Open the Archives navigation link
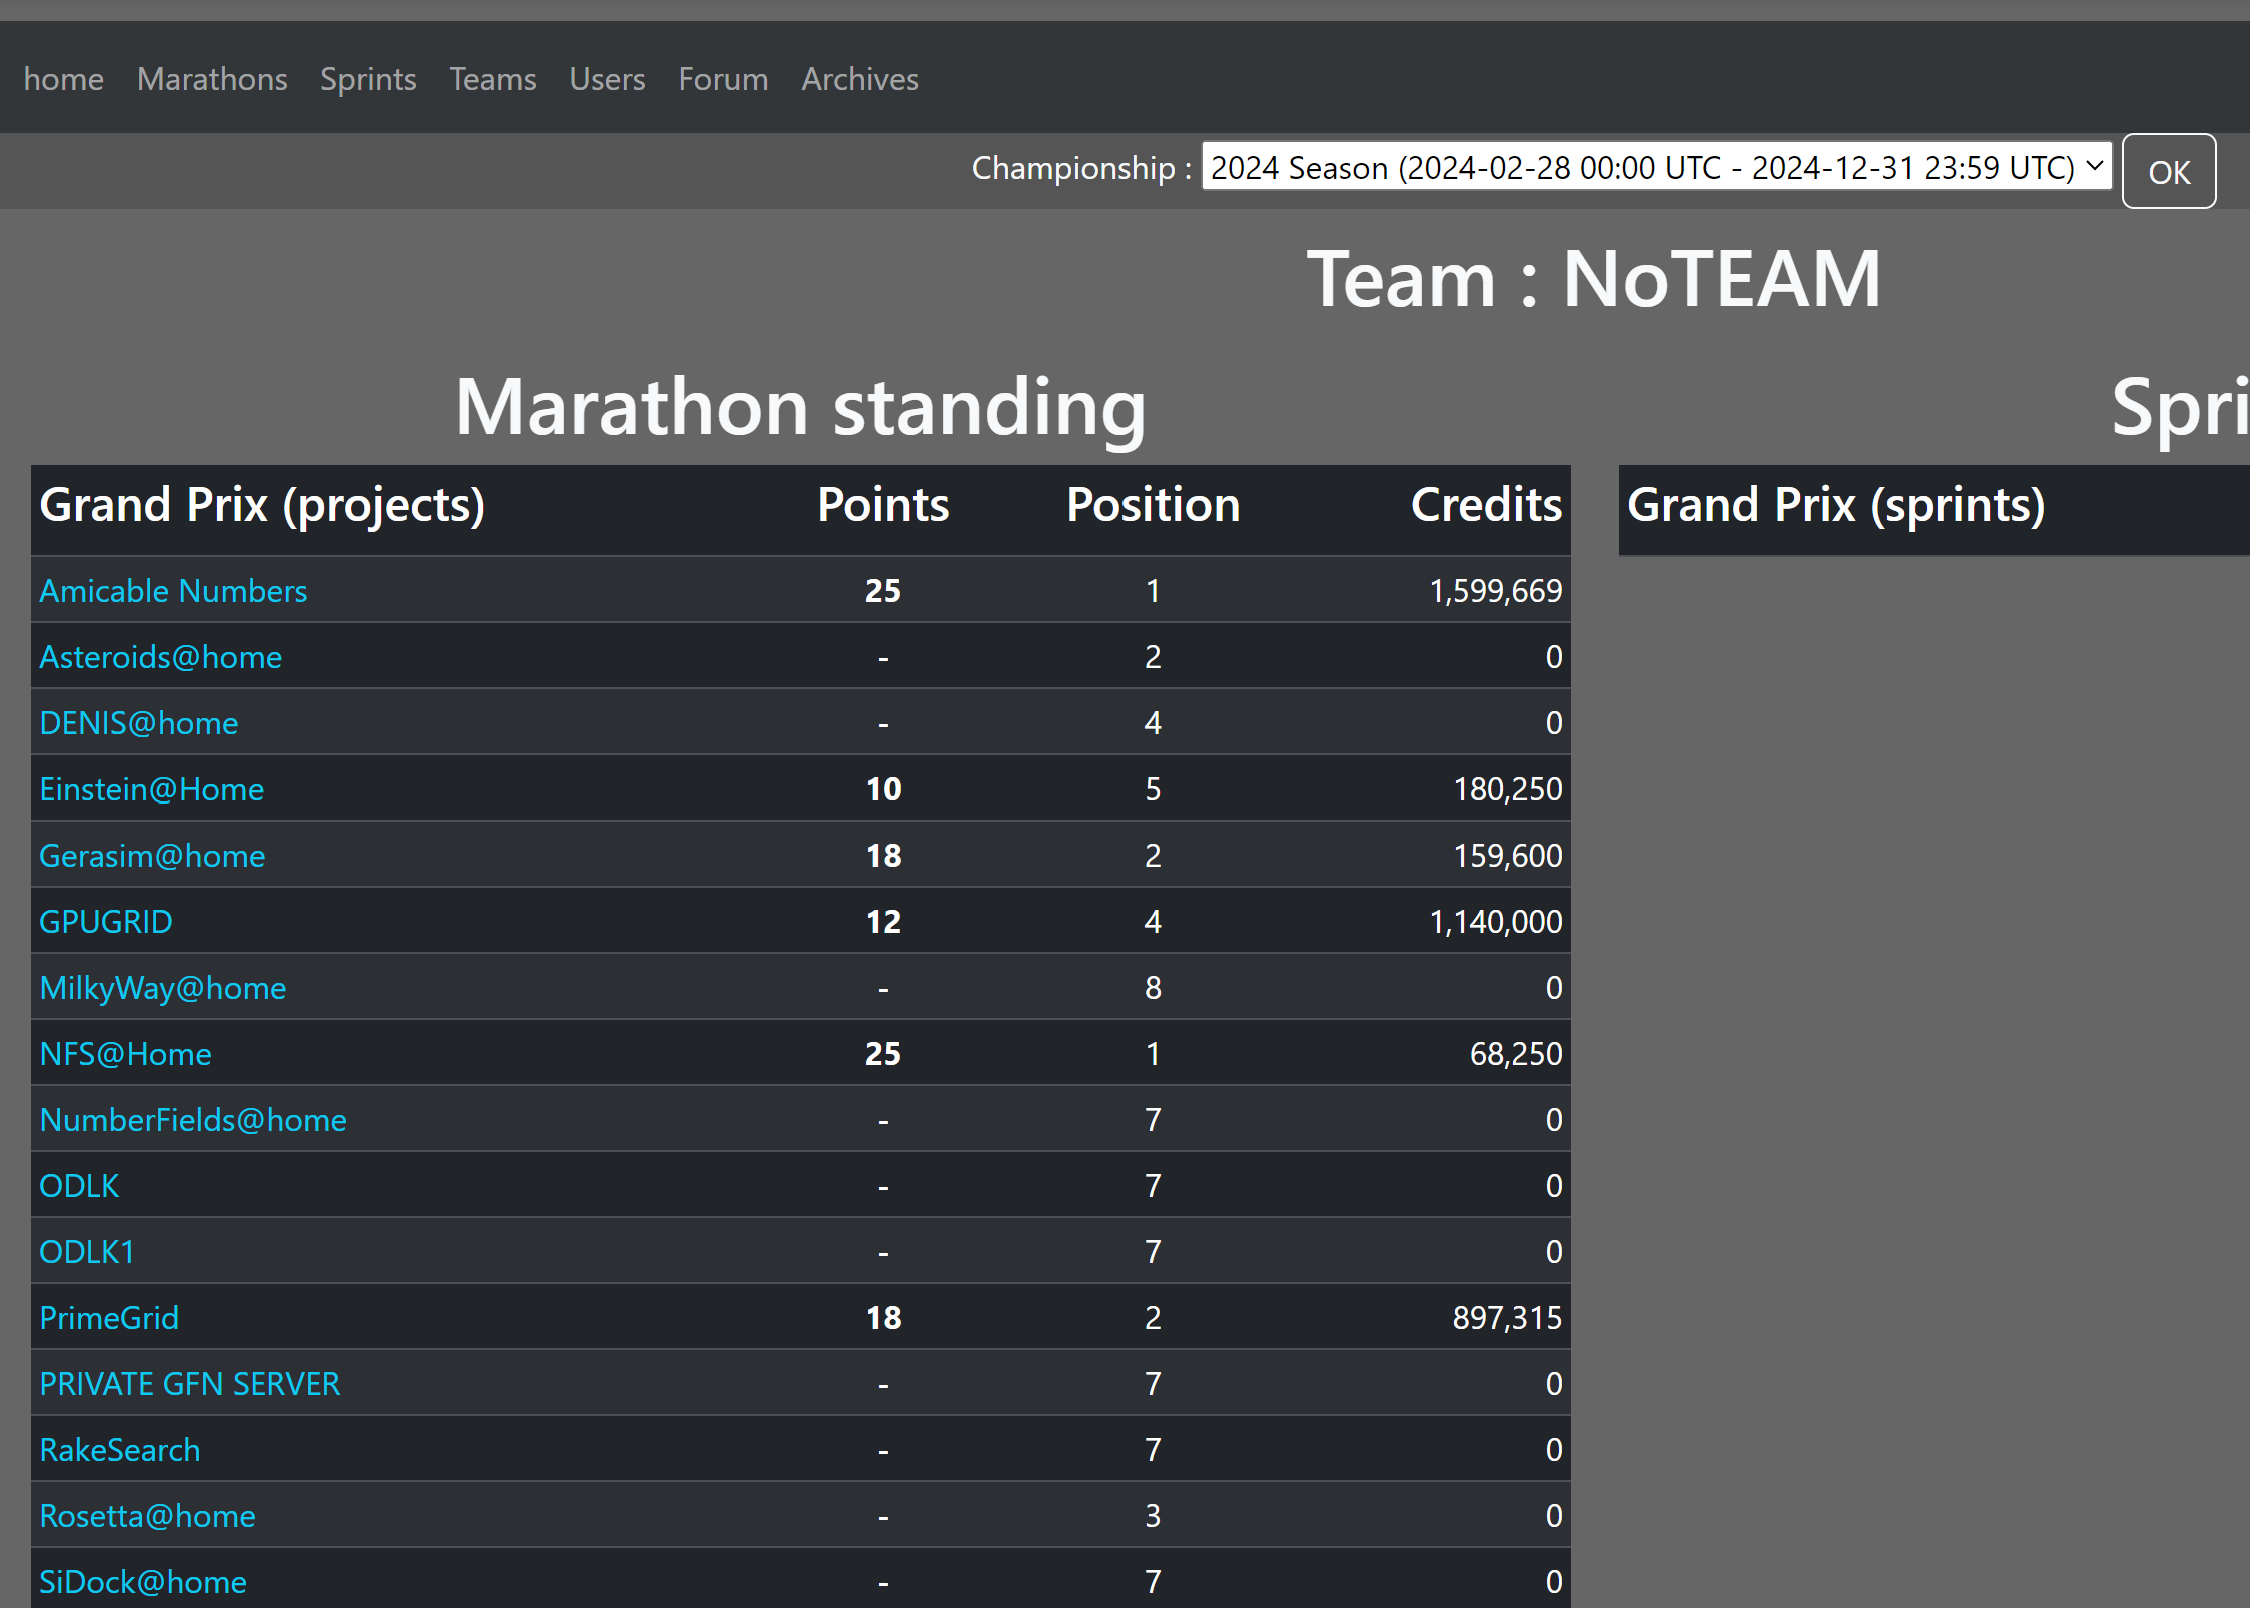The image size is (2250, 1608). pos(859,79)
